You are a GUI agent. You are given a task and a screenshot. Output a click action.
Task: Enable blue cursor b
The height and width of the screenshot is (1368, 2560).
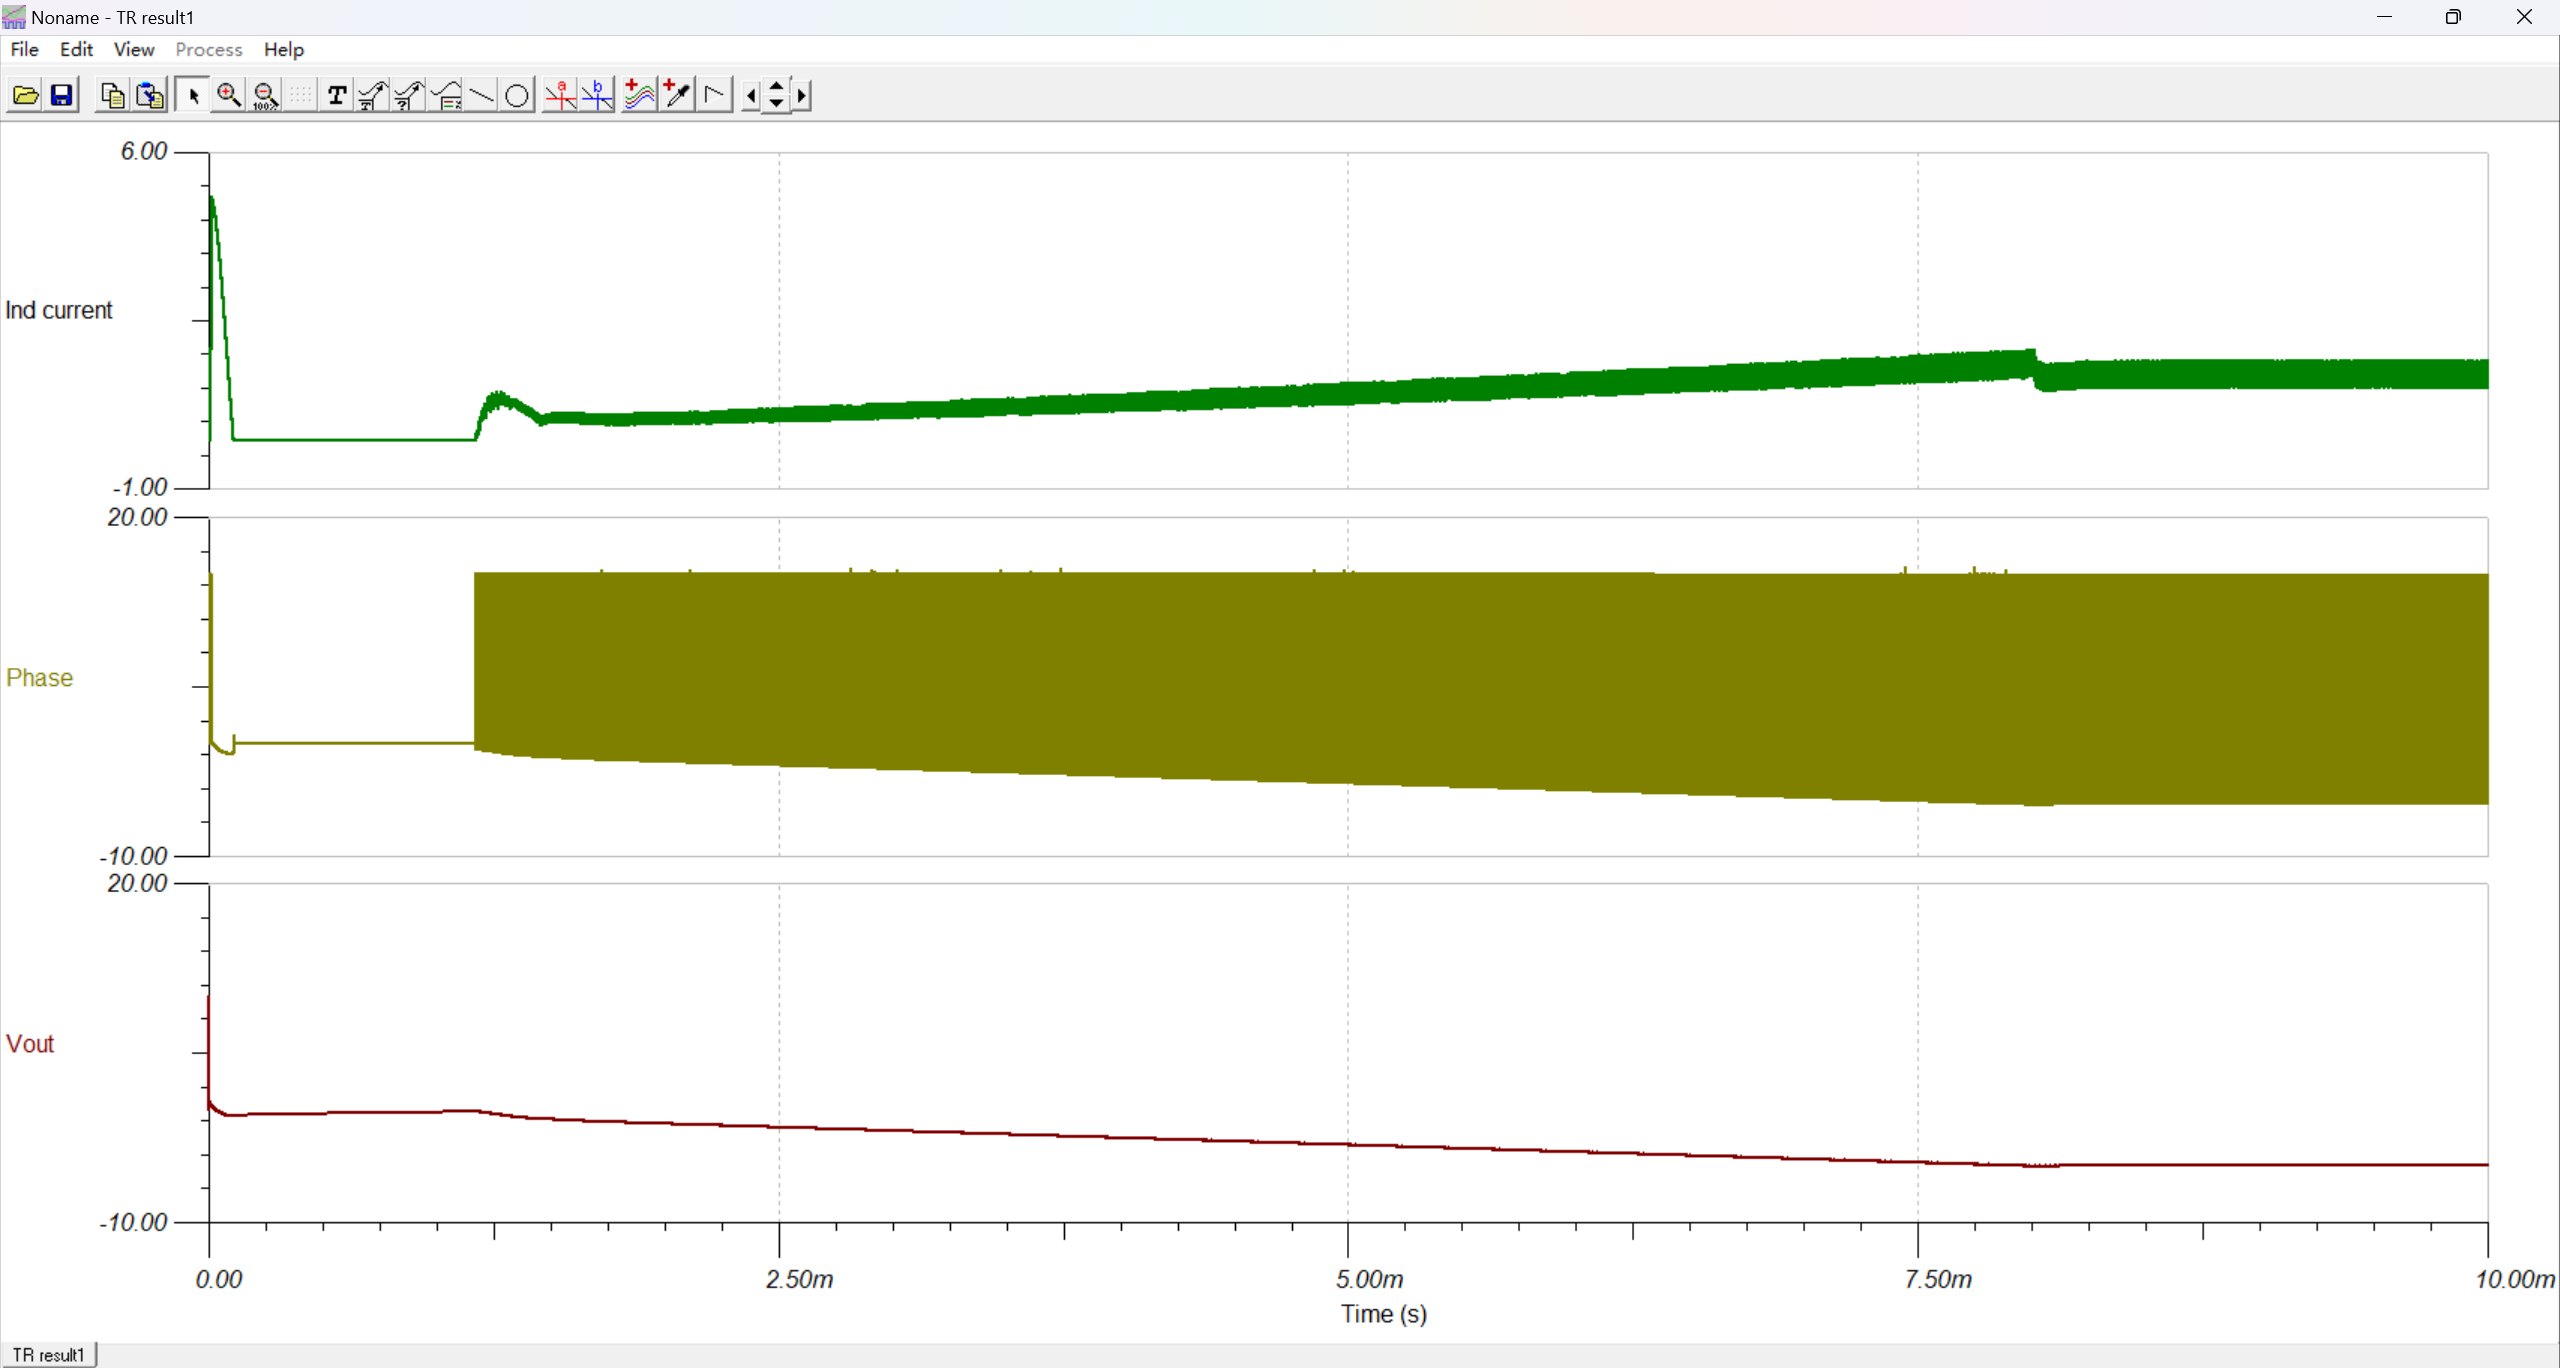pos(597,95)
